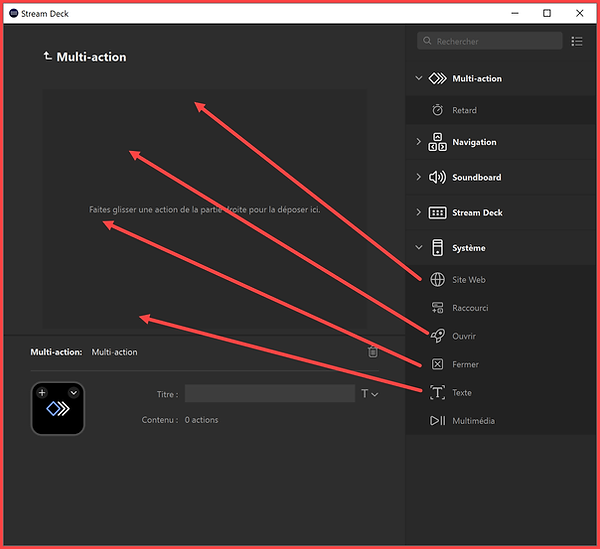Click the Site Web globe icon
600x549 pixels.
pos(437,280)
